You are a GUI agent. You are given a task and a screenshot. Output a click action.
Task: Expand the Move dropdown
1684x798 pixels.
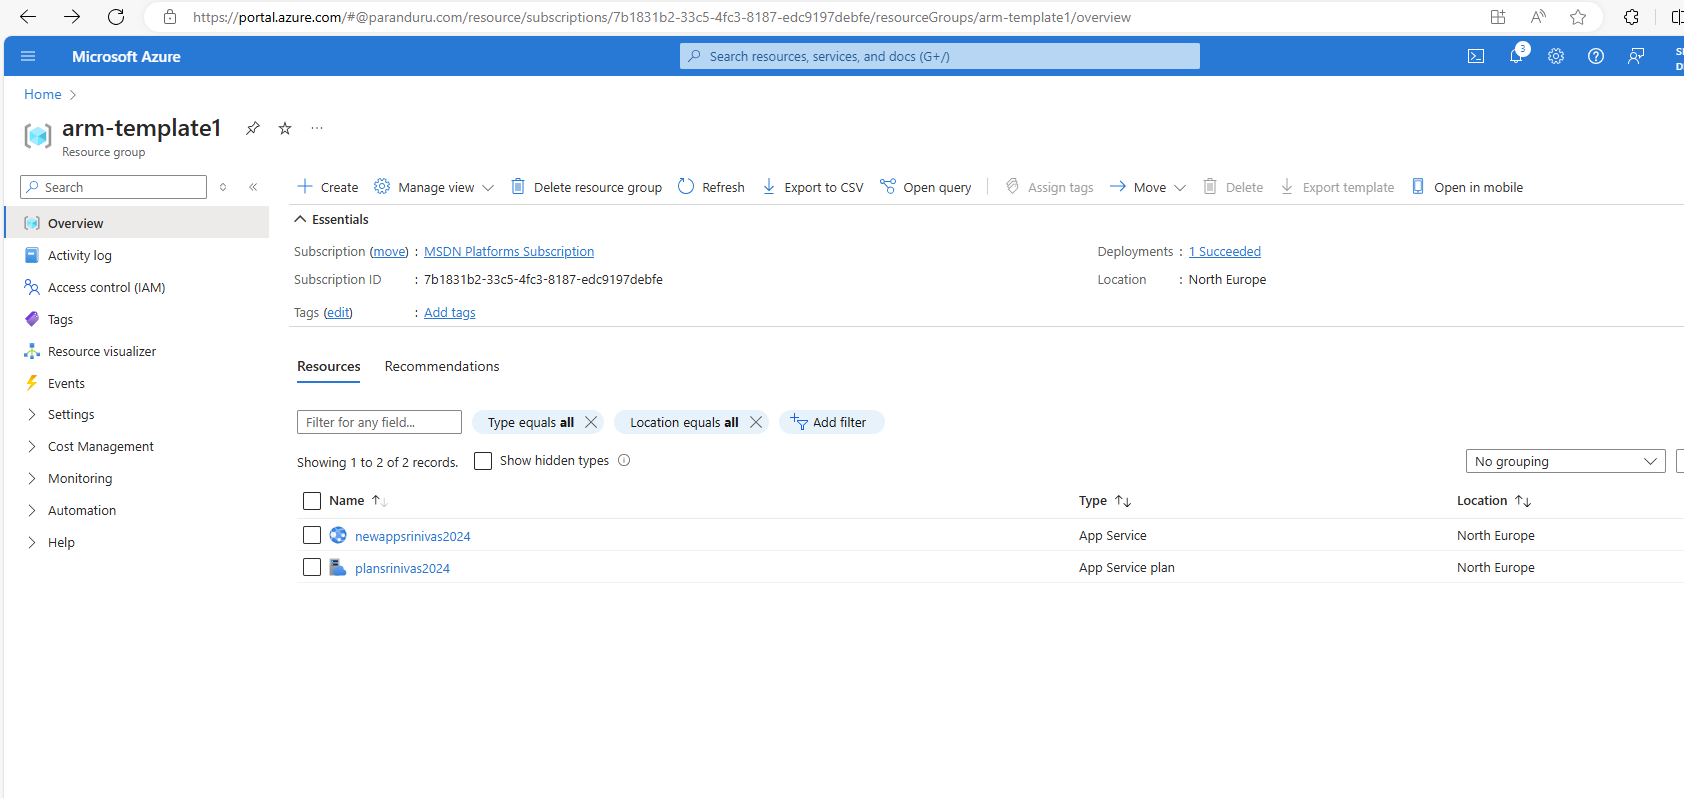(1148, 187)
